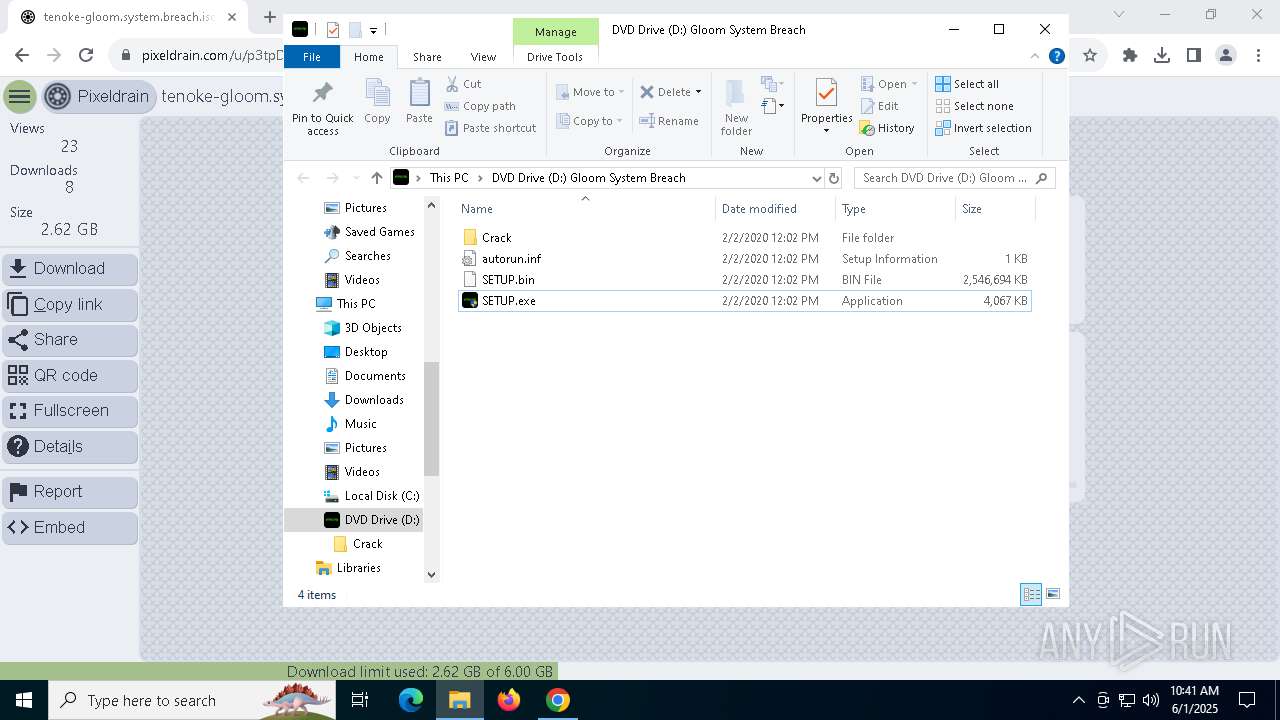Open Pixeldrain hamburger menu icon

coord(19,97)
